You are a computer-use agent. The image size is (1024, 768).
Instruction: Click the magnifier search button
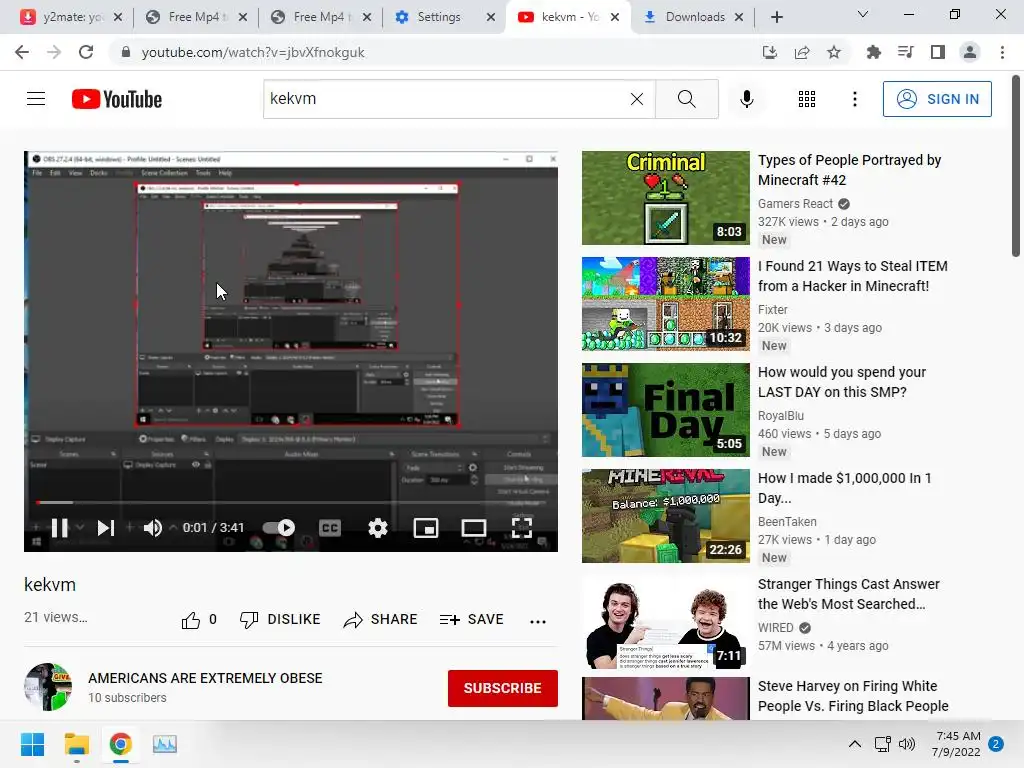coord(686,99)
